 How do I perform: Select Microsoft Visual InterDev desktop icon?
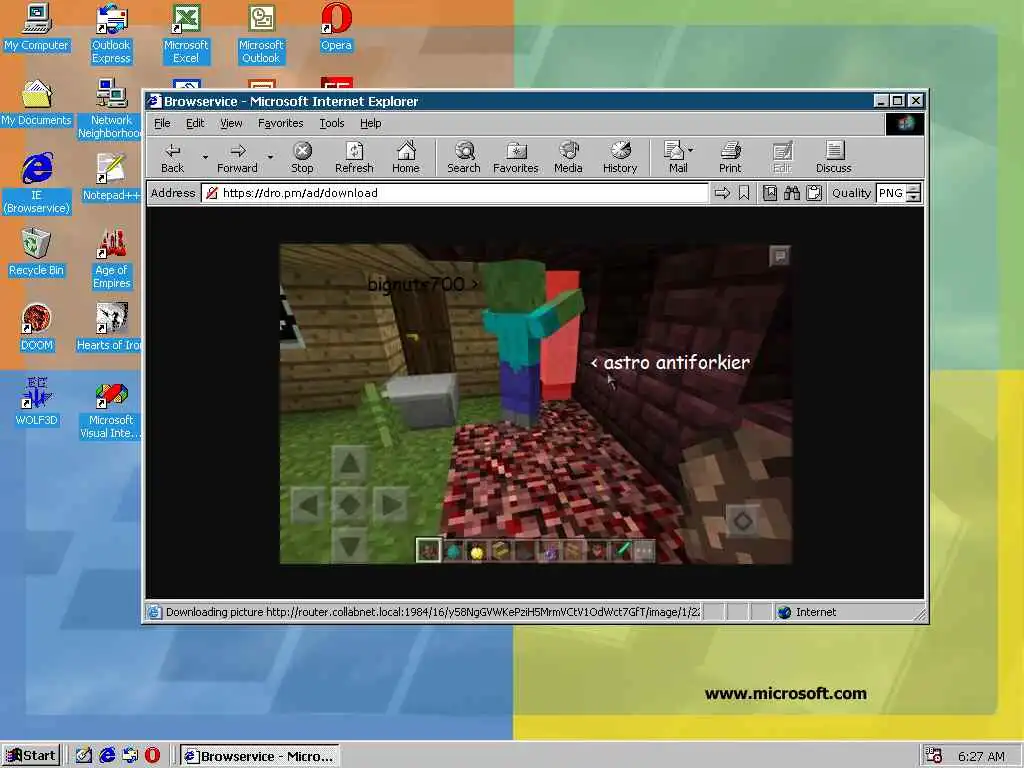point(110,409)
